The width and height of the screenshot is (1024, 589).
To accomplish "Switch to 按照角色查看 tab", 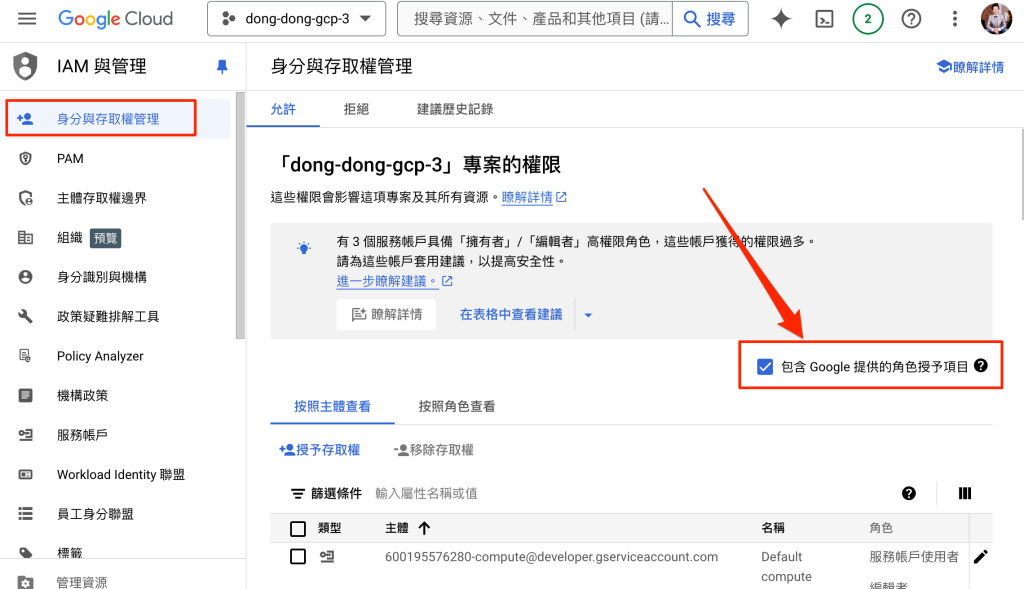I will (x=456, y=407).
